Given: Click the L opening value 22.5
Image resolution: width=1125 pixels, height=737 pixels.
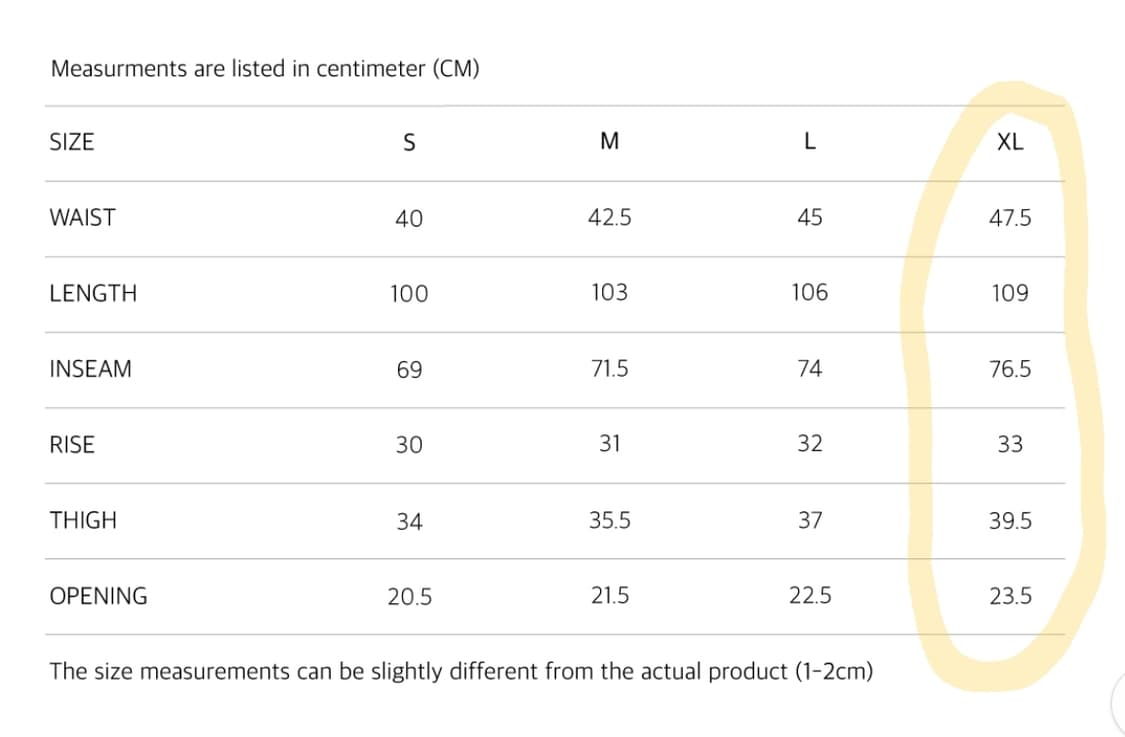Looking at the screenshot, I should tap(810, 596).
